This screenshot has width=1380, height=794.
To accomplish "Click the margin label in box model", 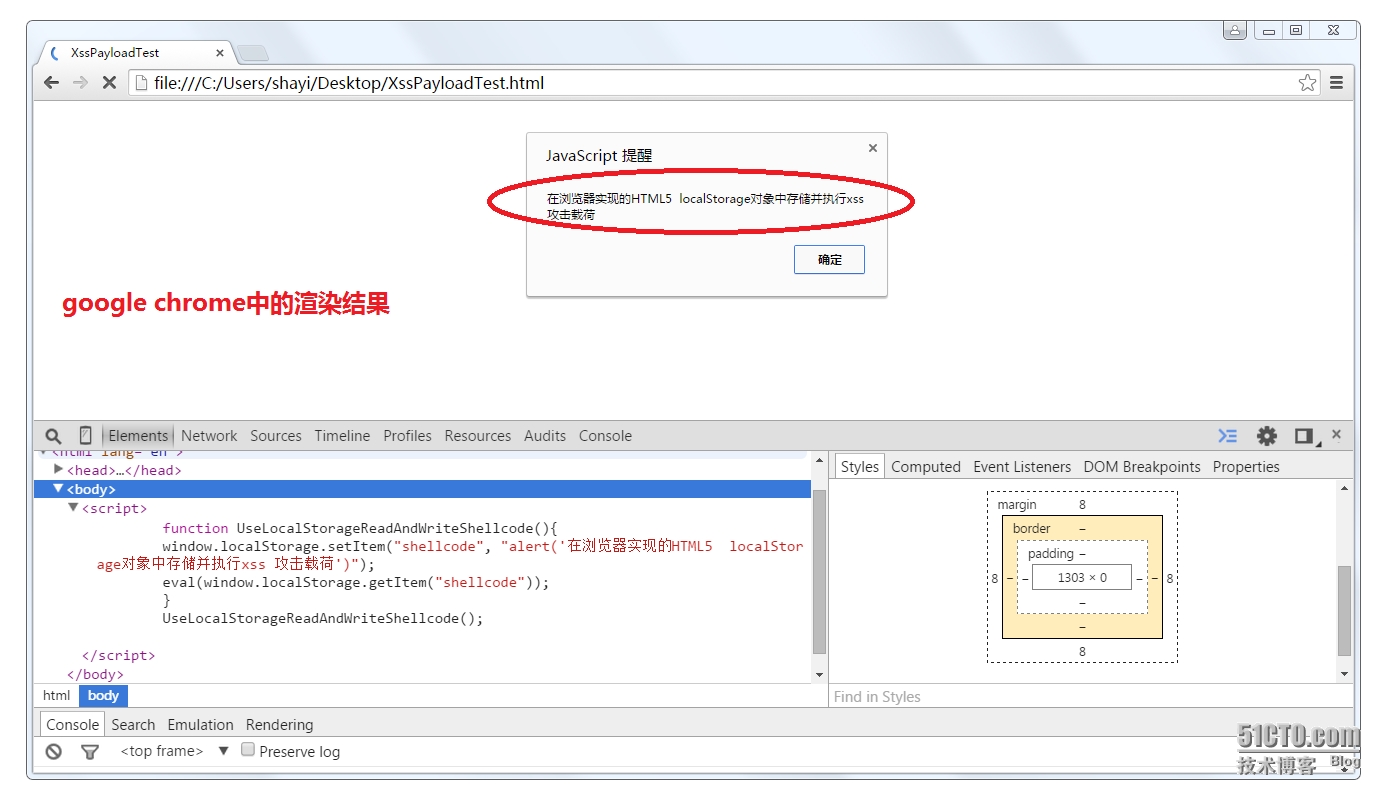I will point(1017,505).
